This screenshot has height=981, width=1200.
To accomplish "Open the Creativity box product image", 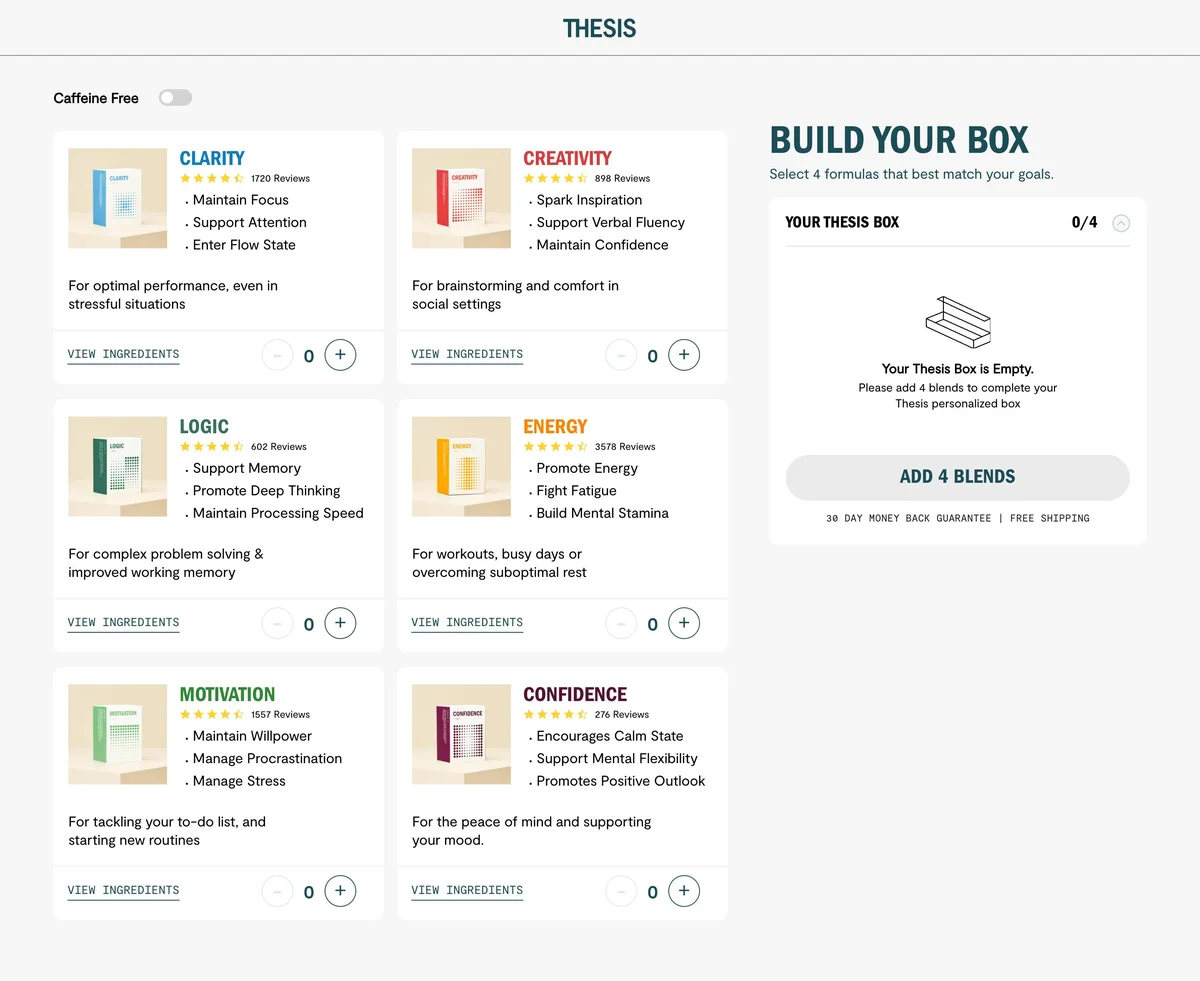I will (x=461, y=198).
